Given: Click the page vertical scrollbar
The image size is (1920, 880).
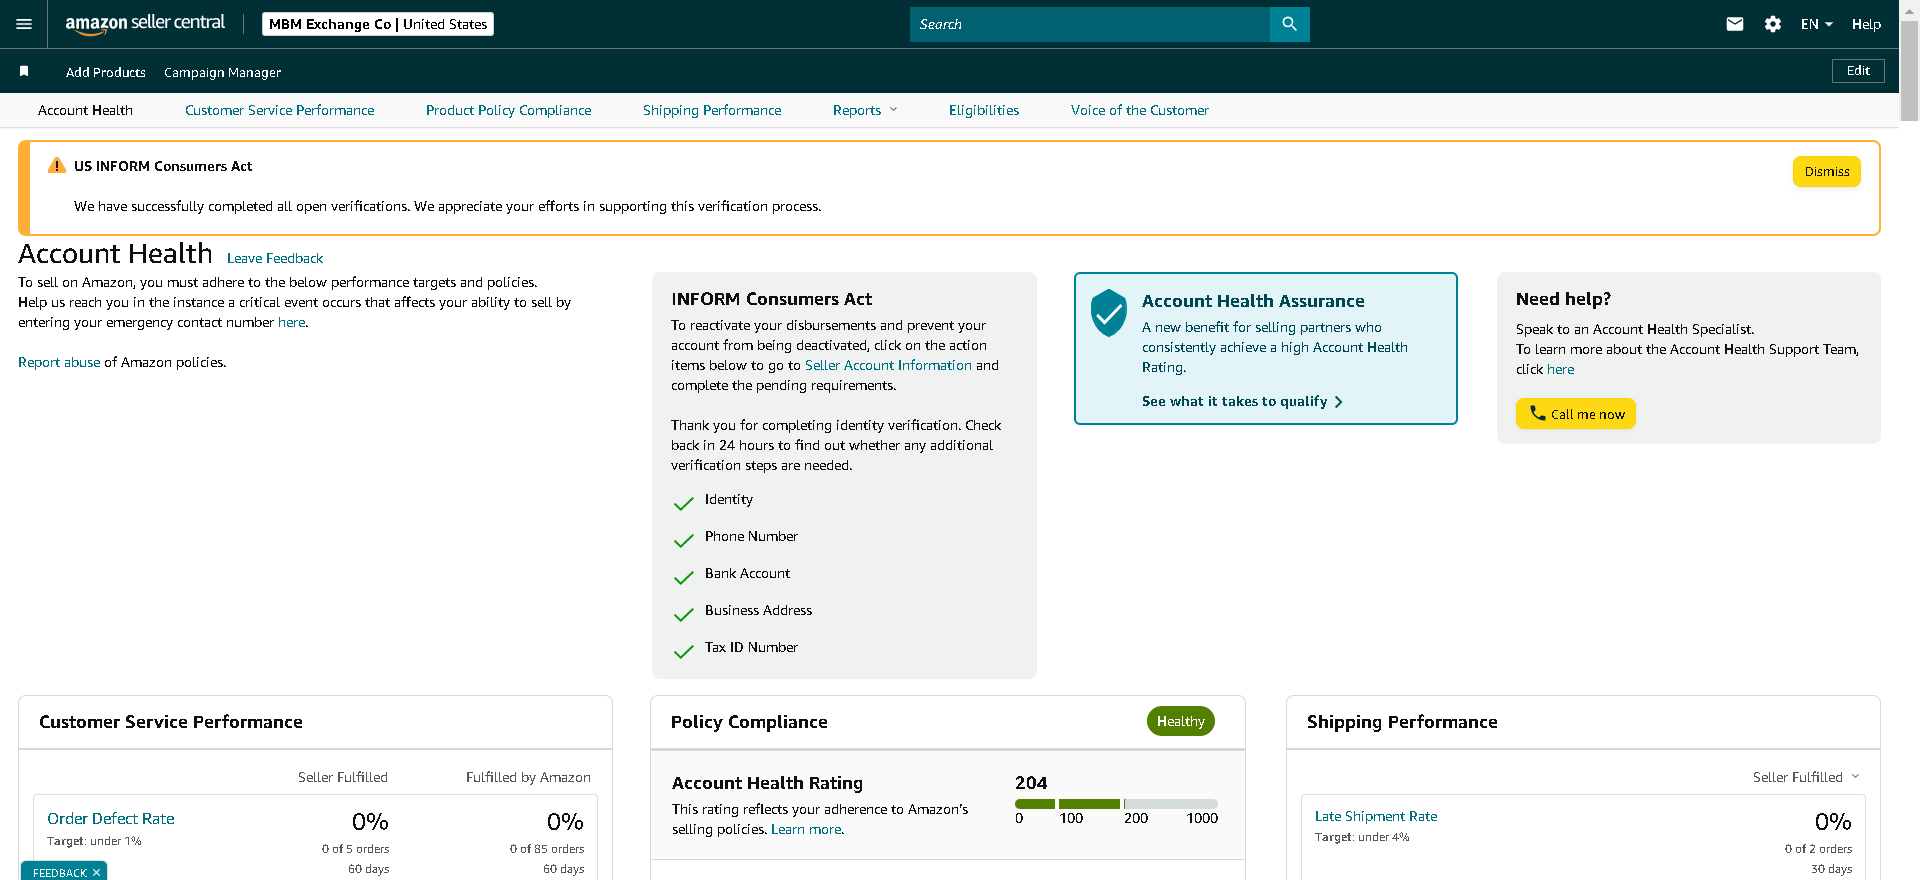Looking at the screenshot, I should pos(1909,70).
